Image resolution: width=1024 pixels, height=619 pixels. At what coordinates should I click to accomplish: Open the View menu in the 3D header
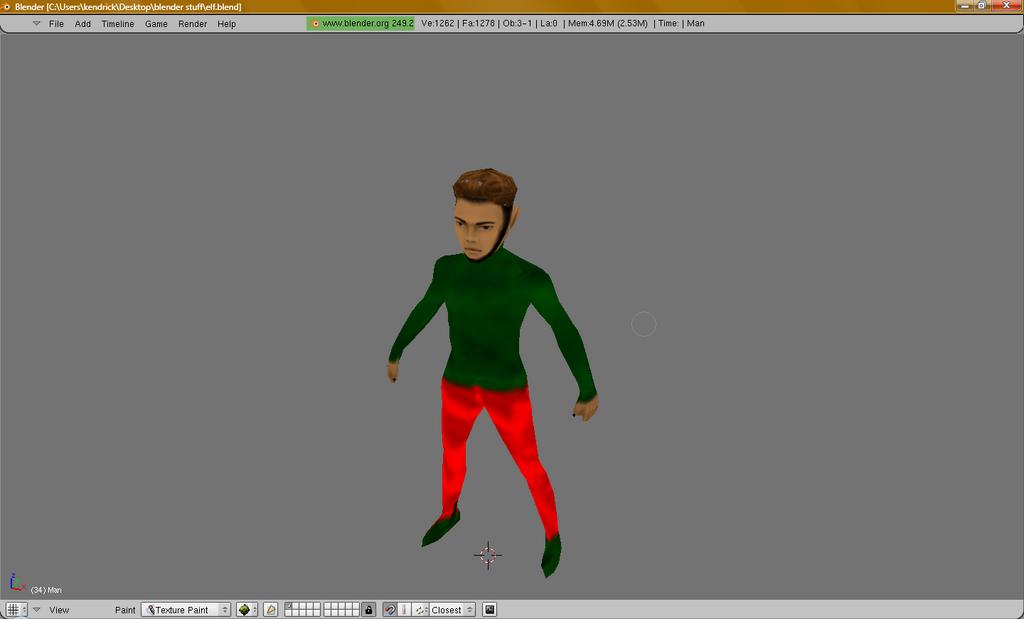point(59,610)
